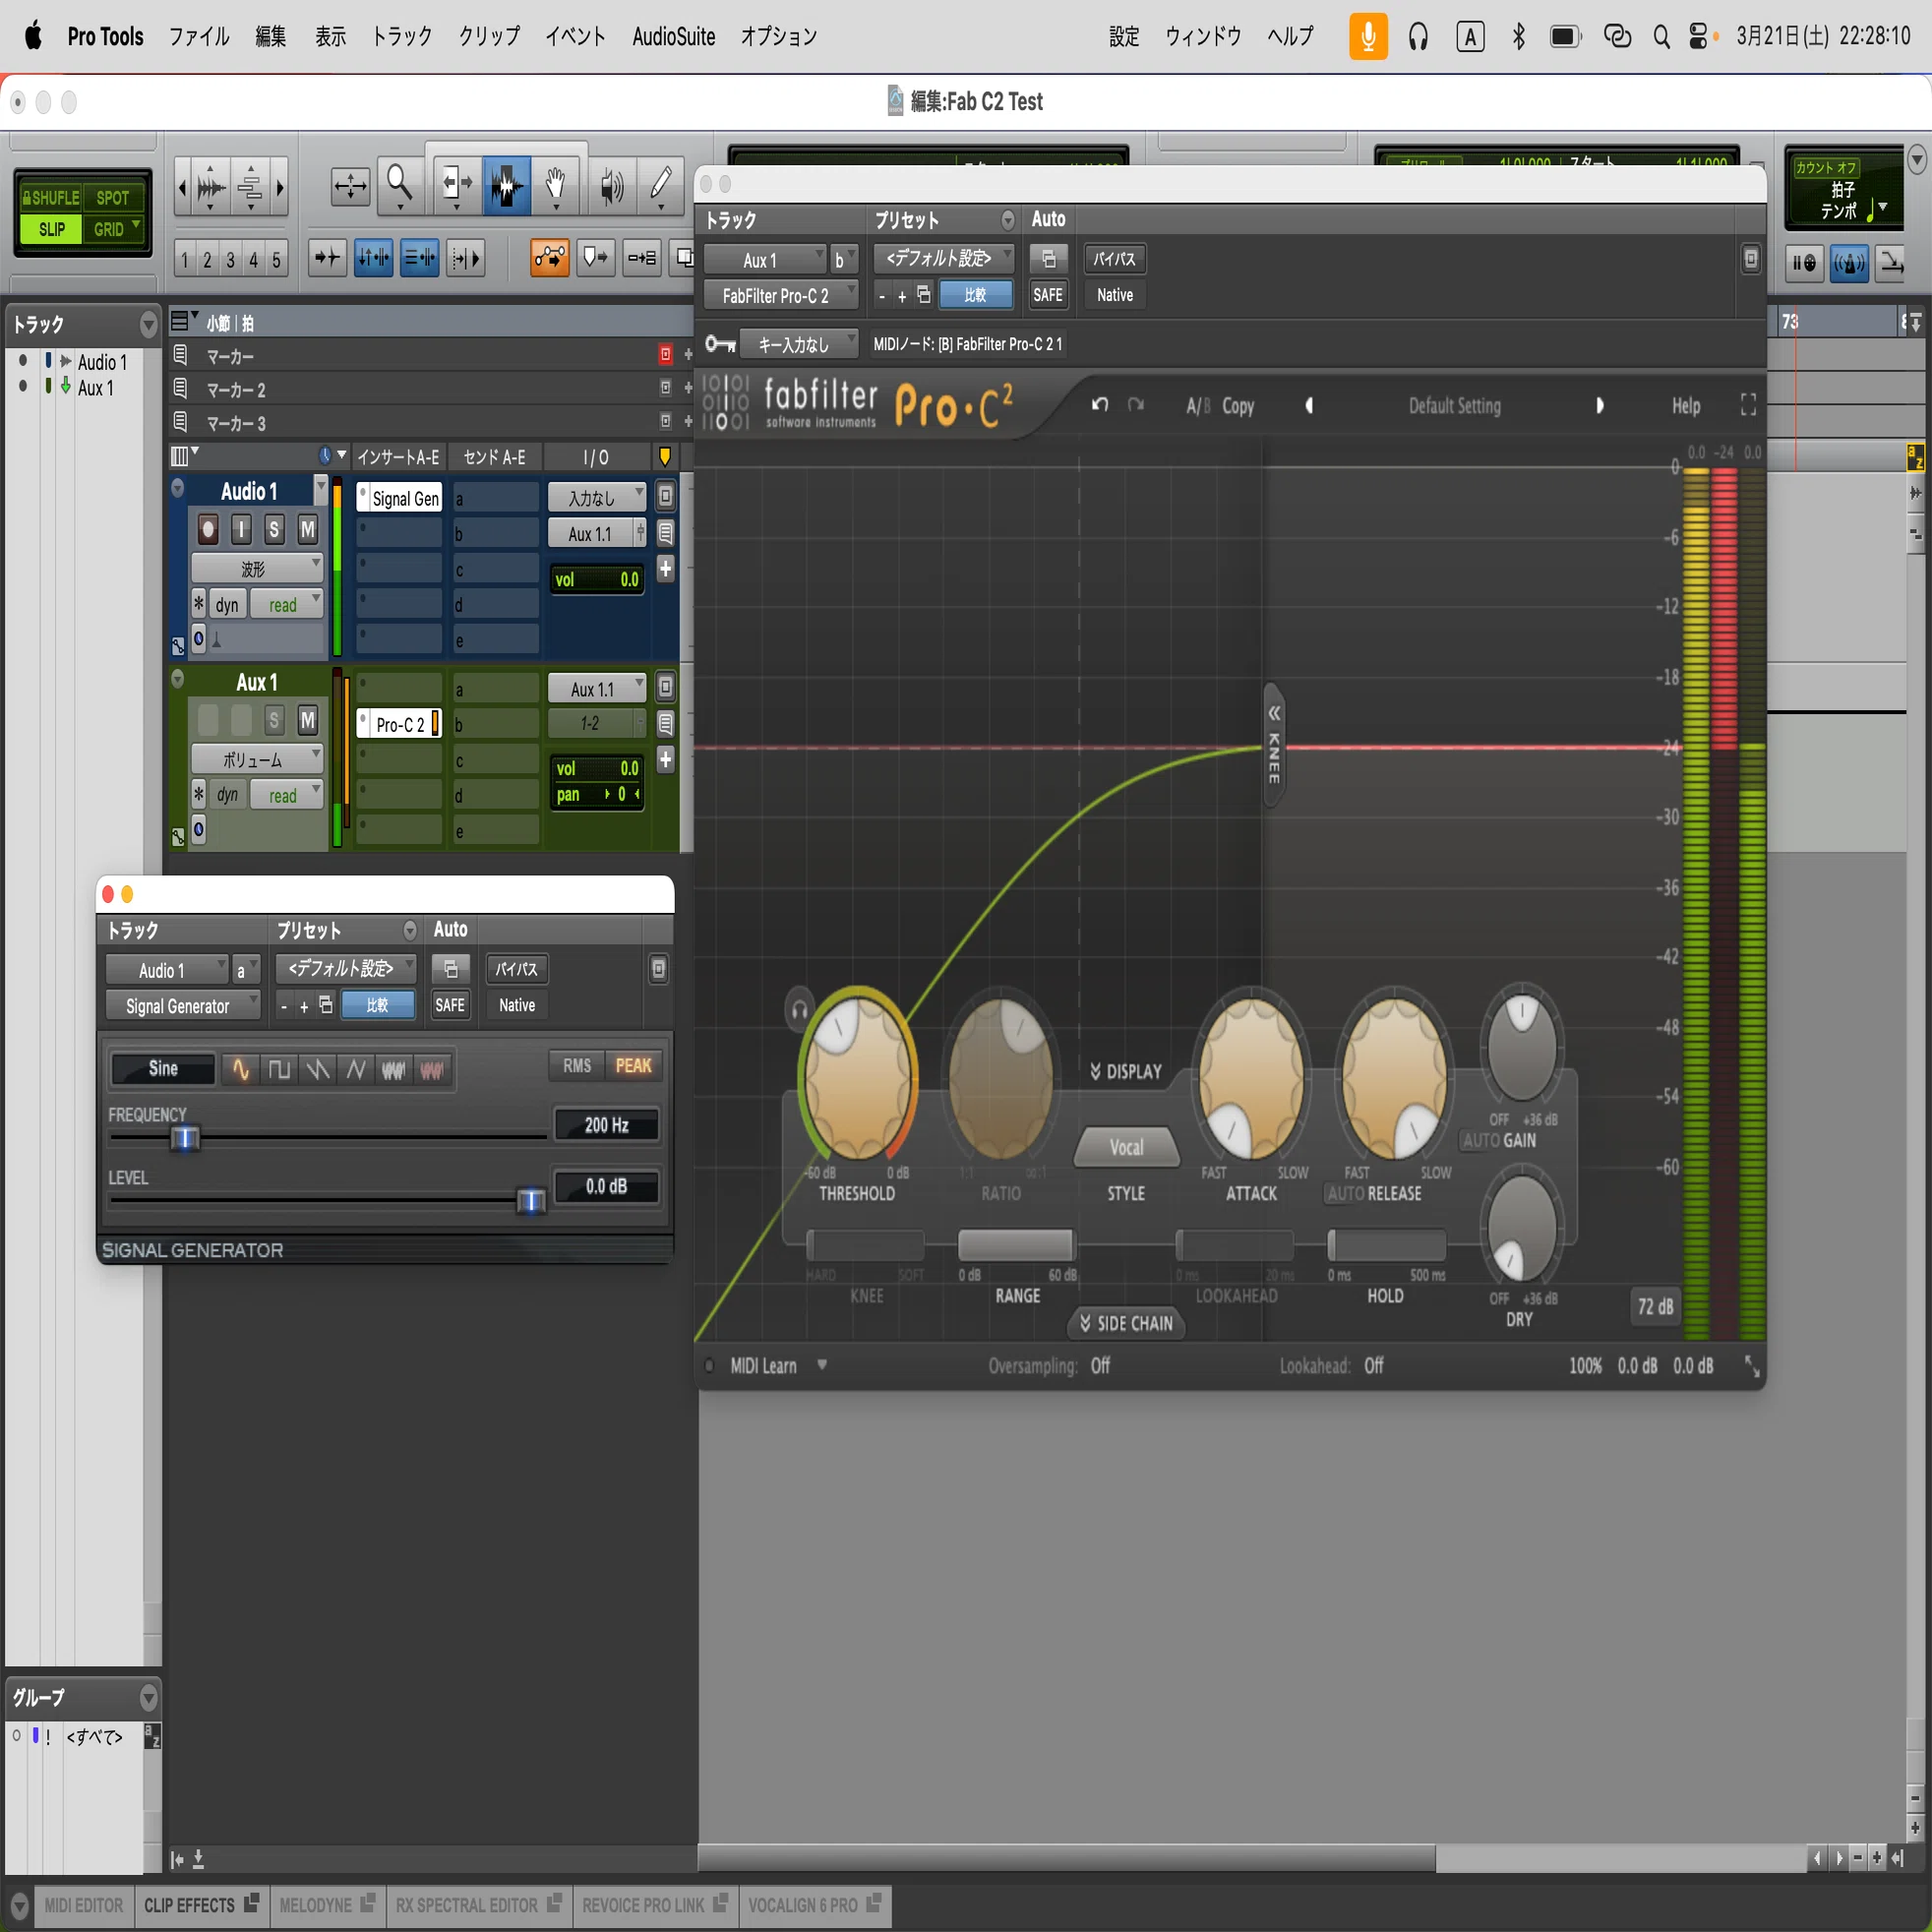The image size is (1932, 1932).
Task: Click Pro-C 2 window resize corner icon
Action: click(1752, 1366)
